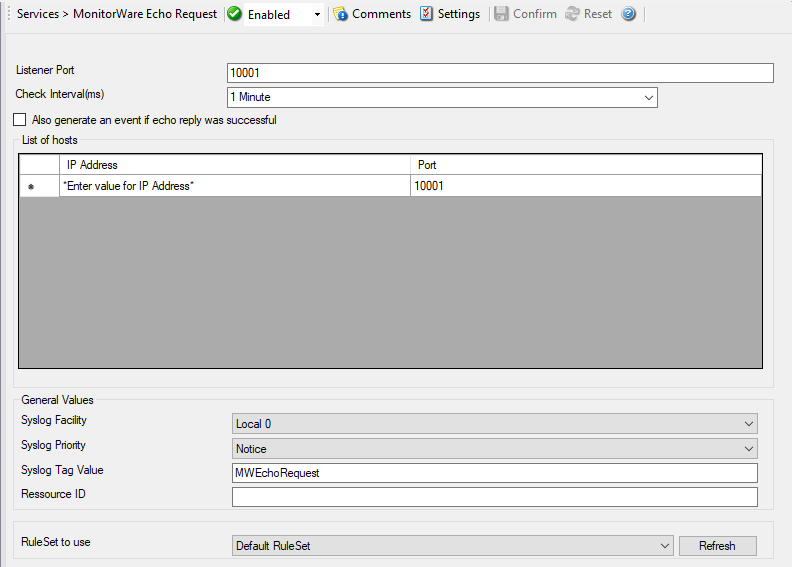Open the Comments toolbar icon
Screen dimensions: 792x567
pyautogui.click(x=340, y=14)
